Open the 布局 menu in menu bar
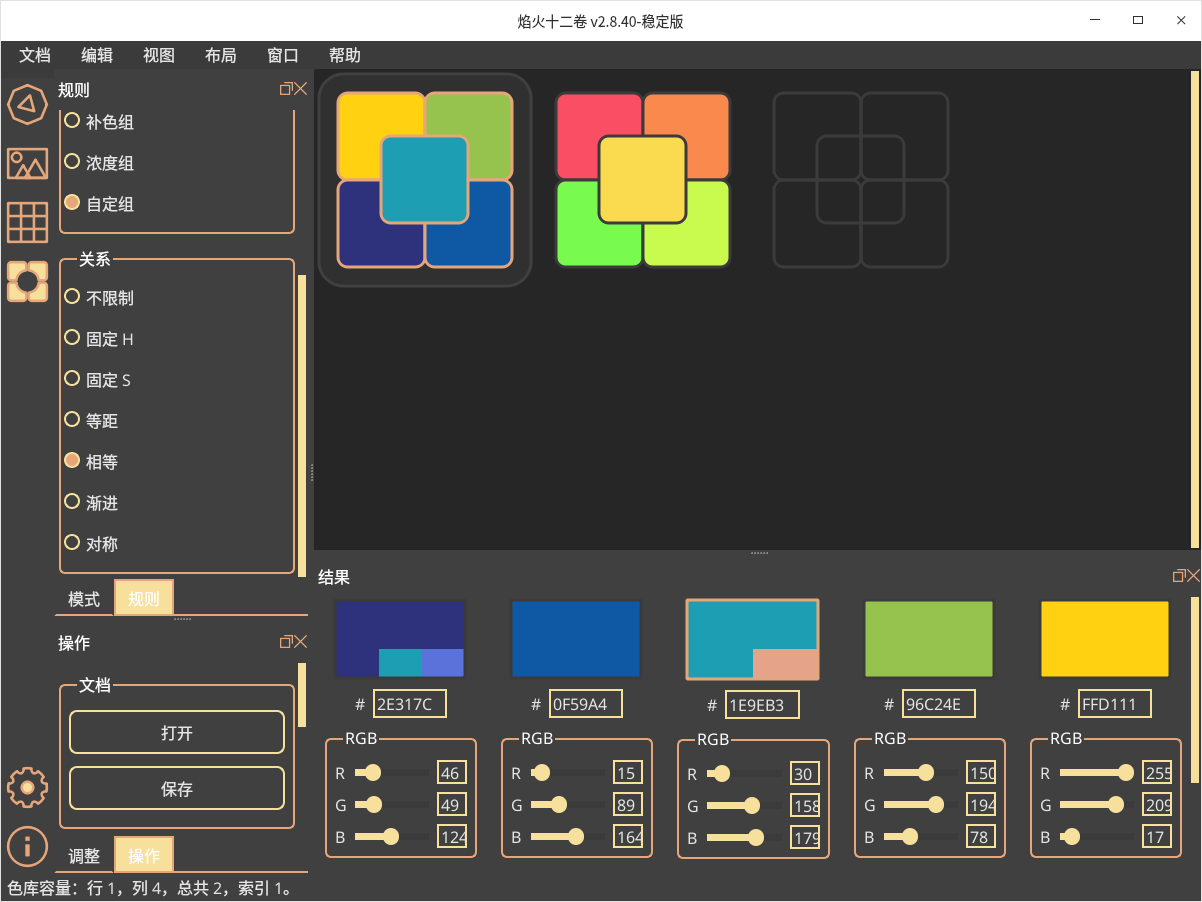1202x902 pixels. (x=221, y=56)
